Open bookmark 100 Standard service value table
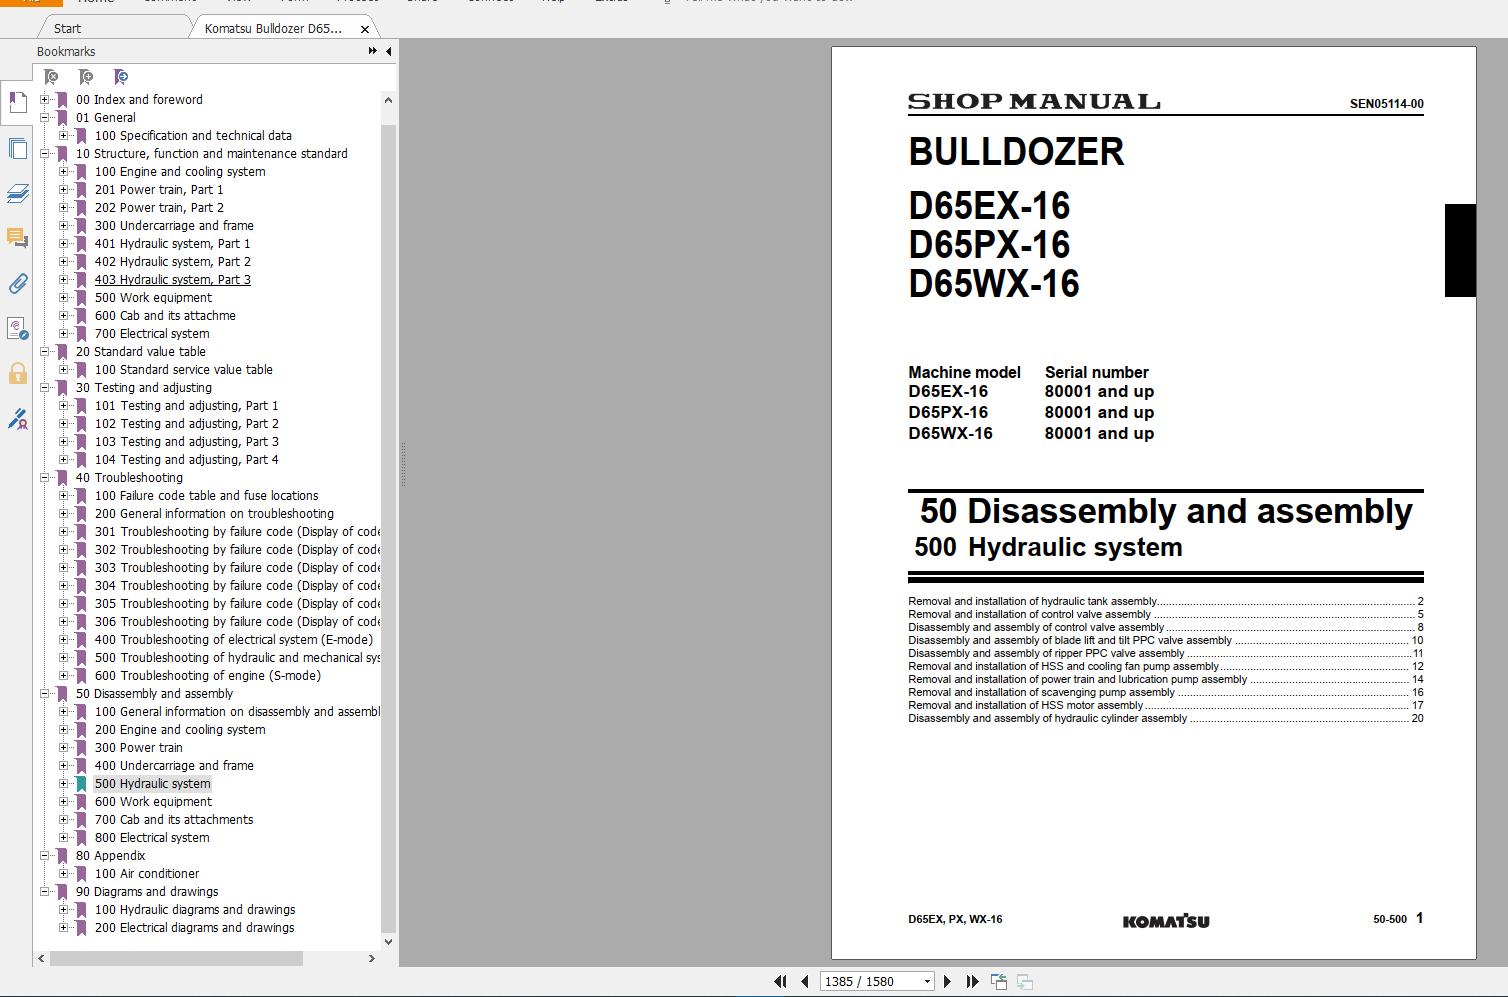Viewport: 1508px width, 997px height. (183, 370)
